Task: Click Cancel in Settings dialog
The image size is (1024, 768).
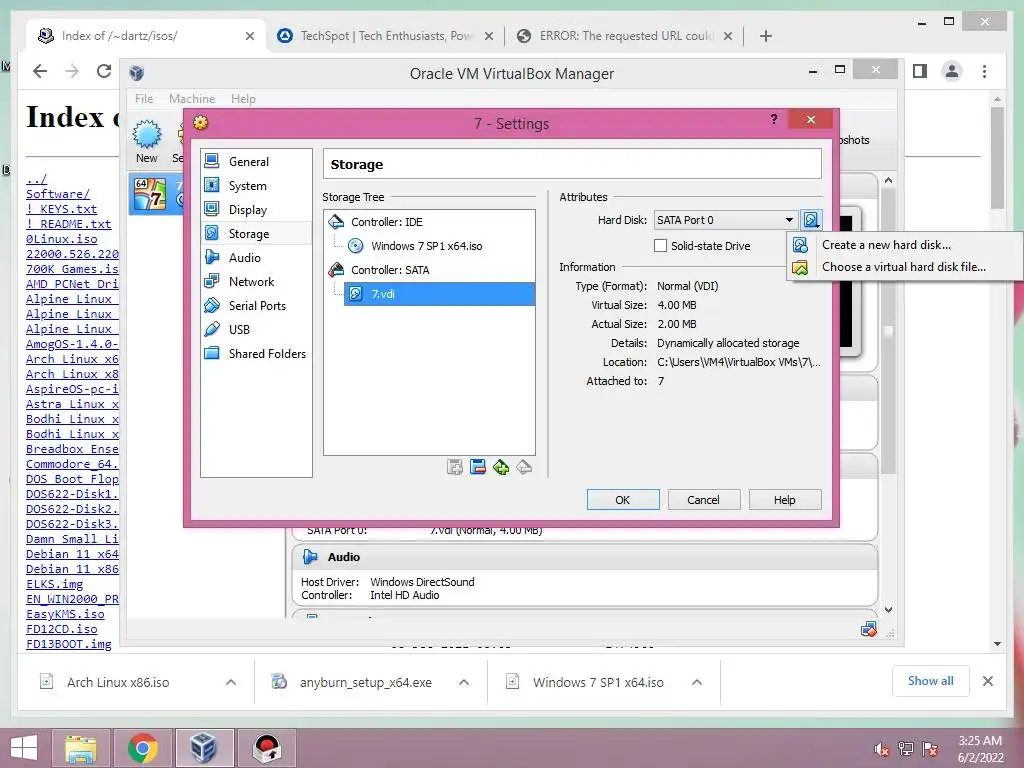Action: [703, 500]
